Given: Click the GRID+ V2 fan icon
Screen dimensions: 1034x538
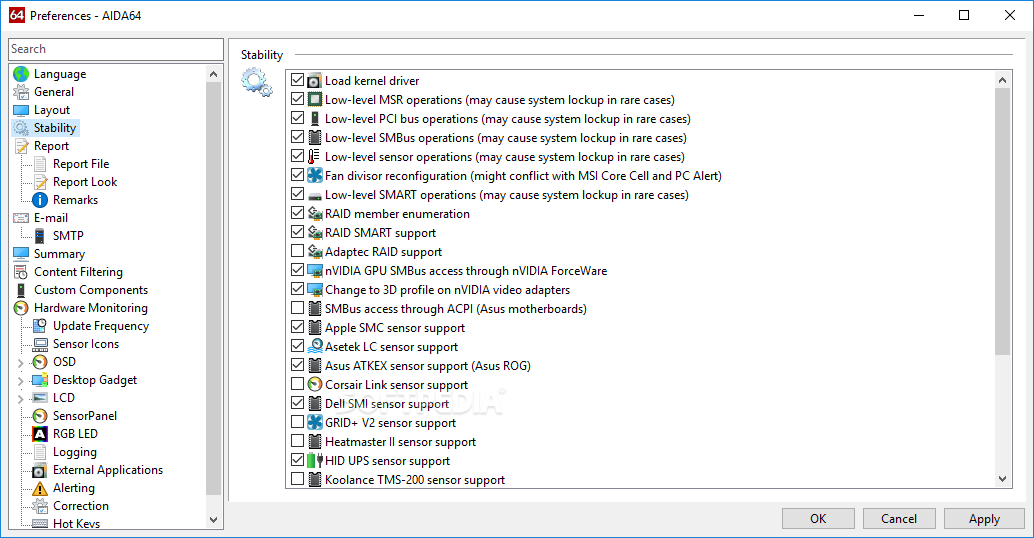Looking at the screenshot, I should tap(315, 423).
